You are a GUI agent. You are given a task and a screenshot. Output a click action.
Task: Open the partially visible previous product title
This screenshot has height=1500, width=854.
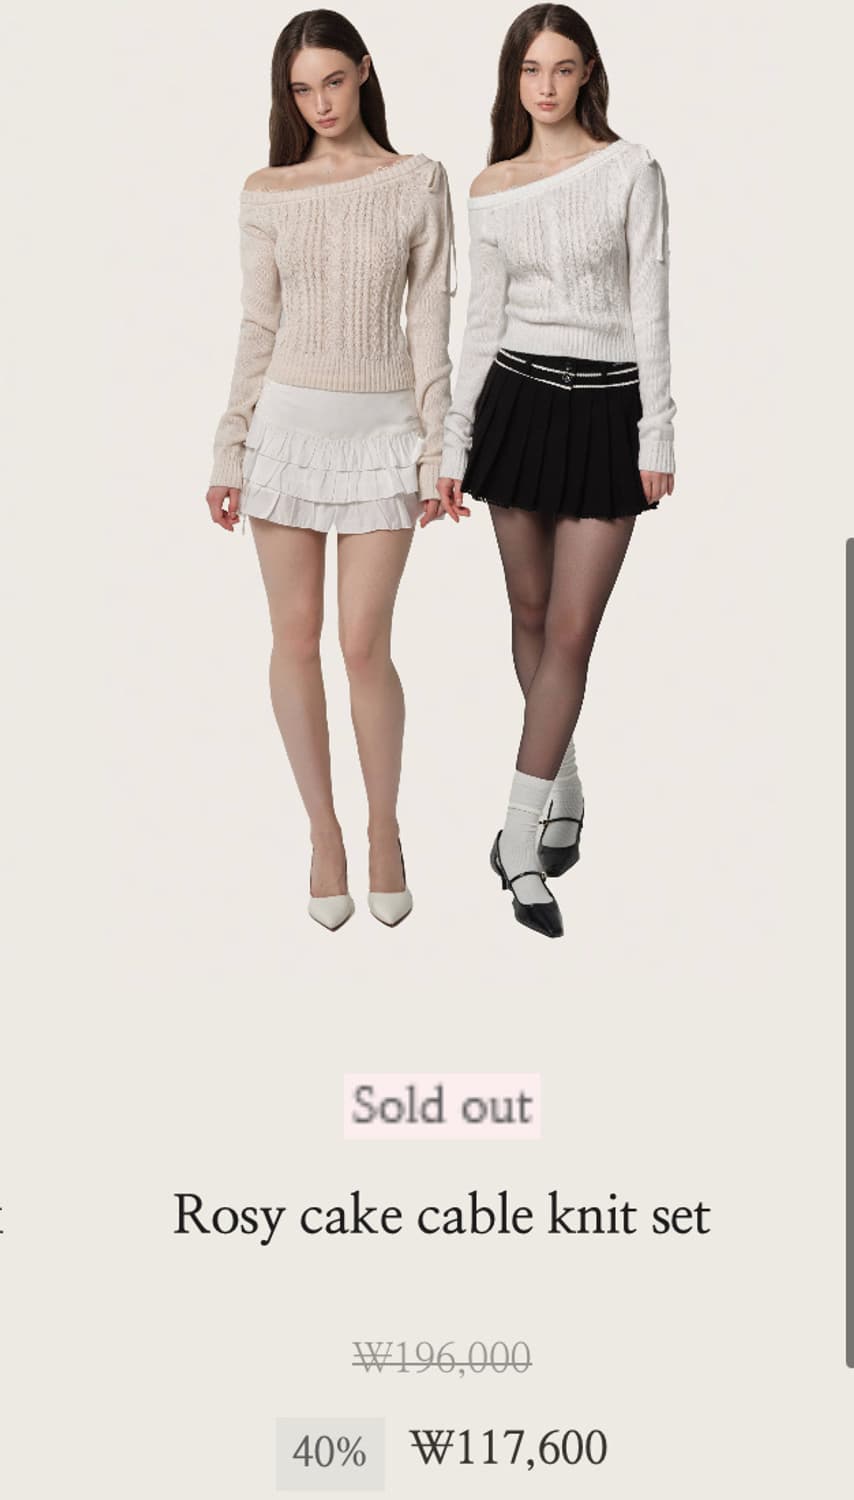[2, 1216]
